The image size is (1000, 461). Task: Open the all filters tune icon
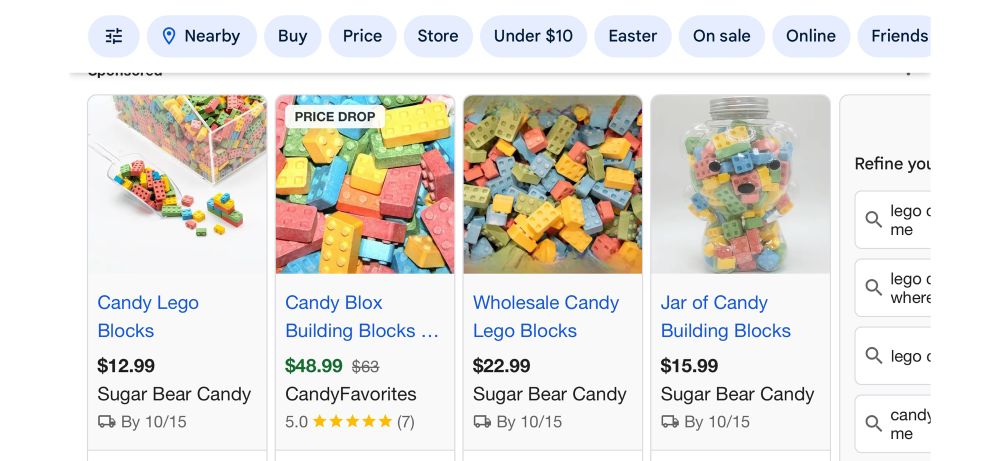pyautogui.click(x=114, y=36)
